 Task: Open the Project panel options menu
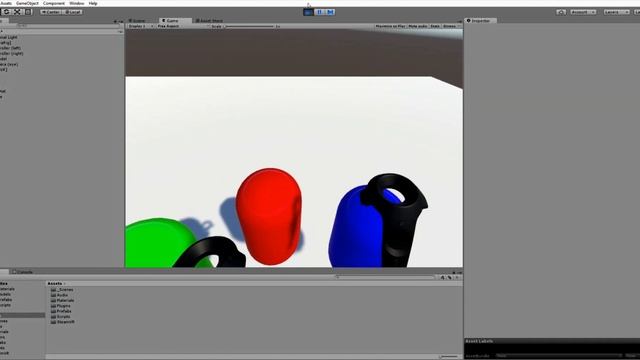[x=460, y=272]
